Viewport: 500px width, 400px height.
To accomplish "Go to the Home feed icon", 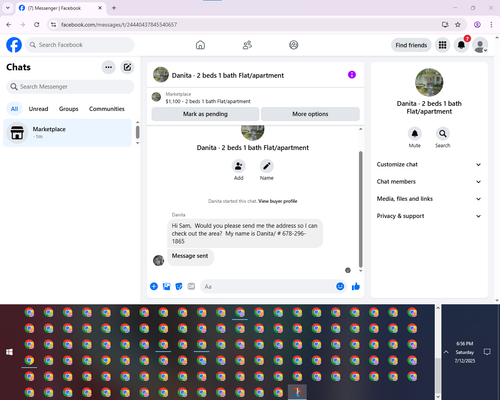I will [x=200, y=45].
